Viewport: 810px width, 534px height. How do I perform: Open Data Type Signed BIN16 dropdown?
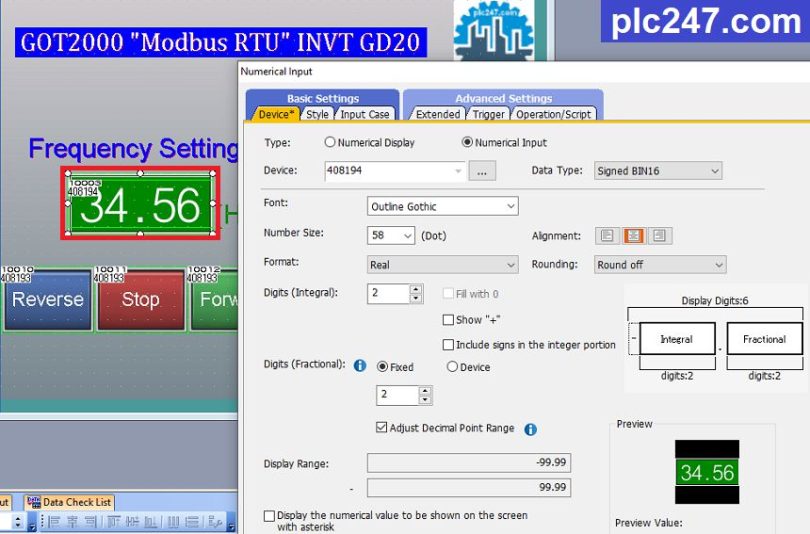click(x=714, y=171)
